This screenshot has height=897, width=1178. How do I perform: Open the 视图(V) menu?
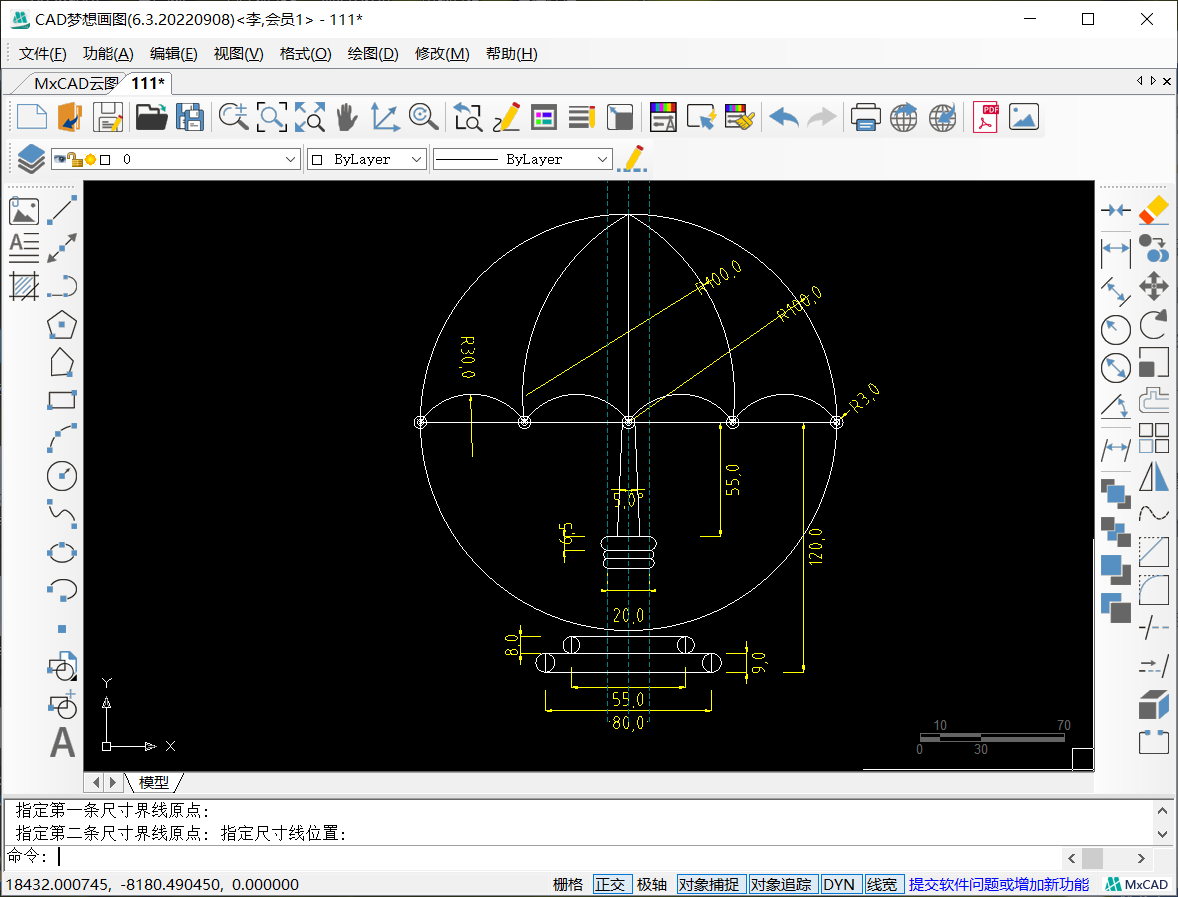click(x=239, y=53)
